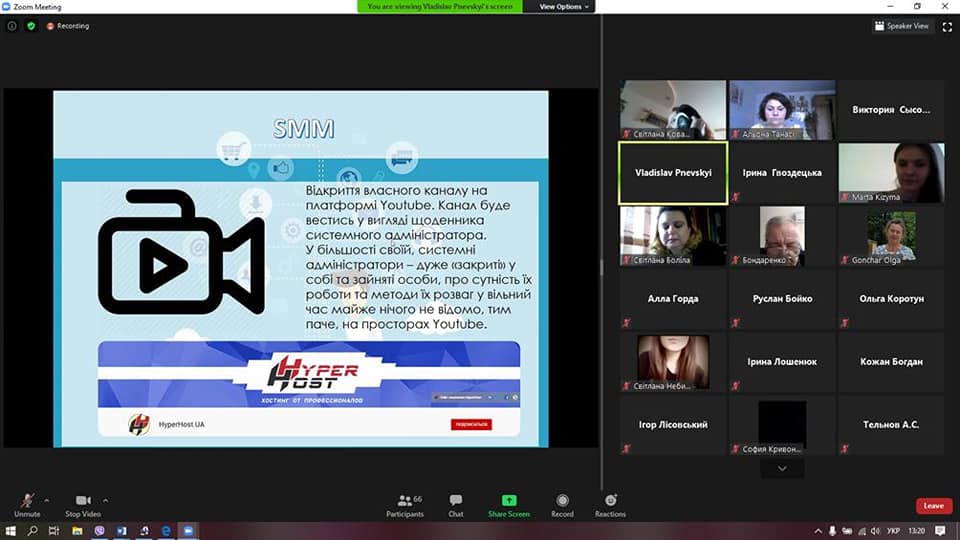
Task: Open the Windows Start menu
Action: click(x=11, y=531)
